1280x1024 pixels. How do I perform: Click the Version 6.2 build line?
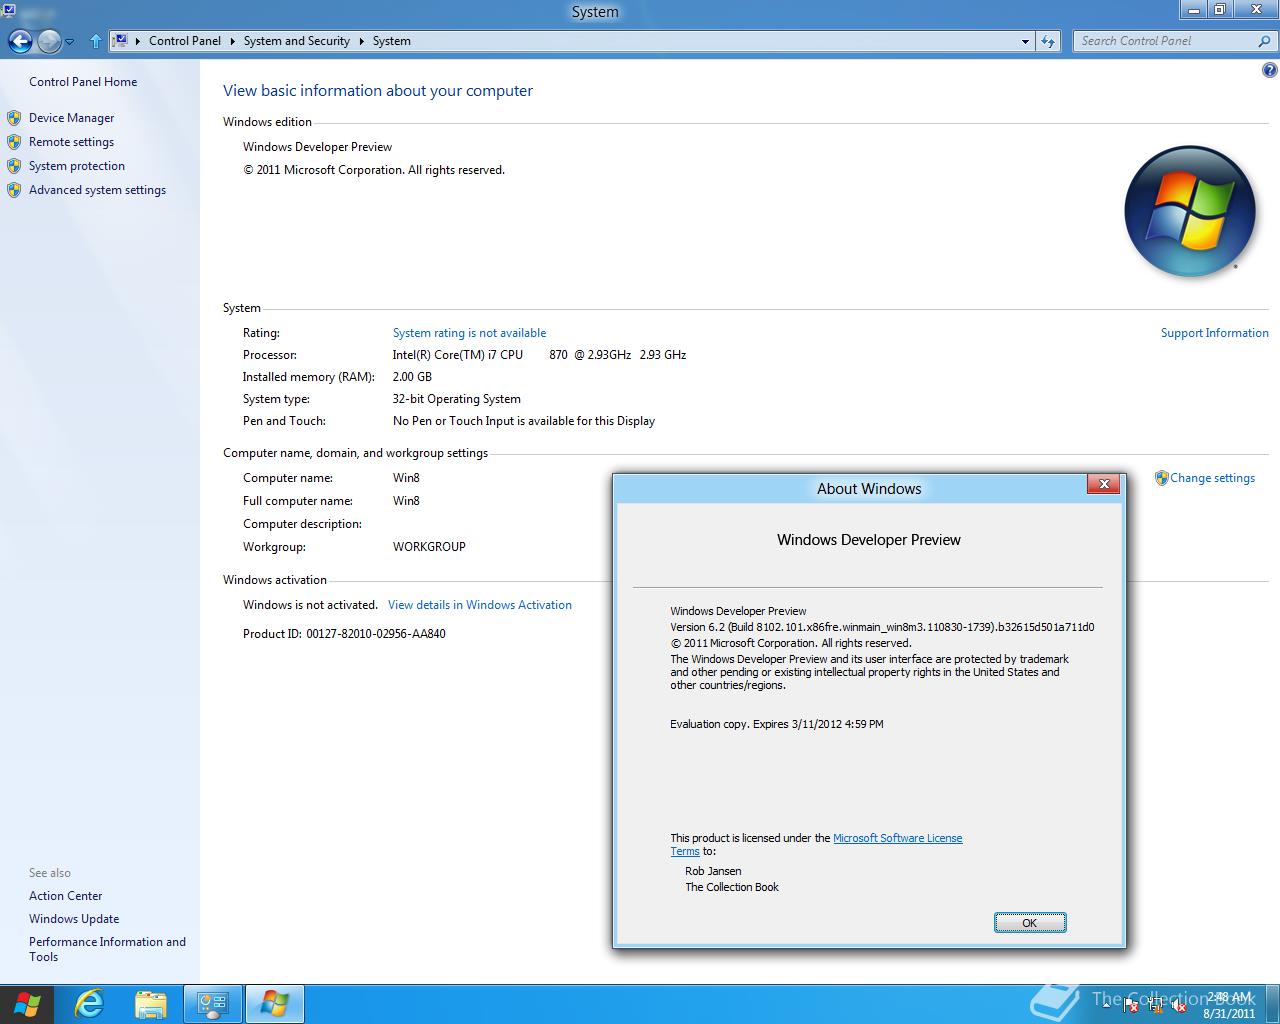click(x=882, y=627)
